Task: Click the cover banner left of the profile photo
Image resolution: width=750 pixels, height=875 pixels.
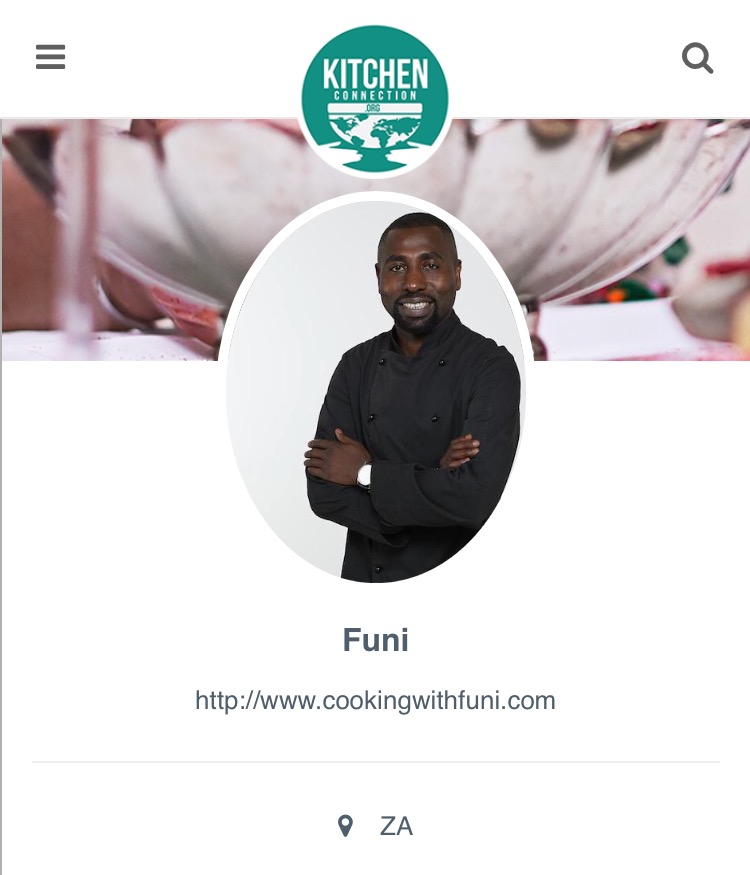Action: (112, 240)
